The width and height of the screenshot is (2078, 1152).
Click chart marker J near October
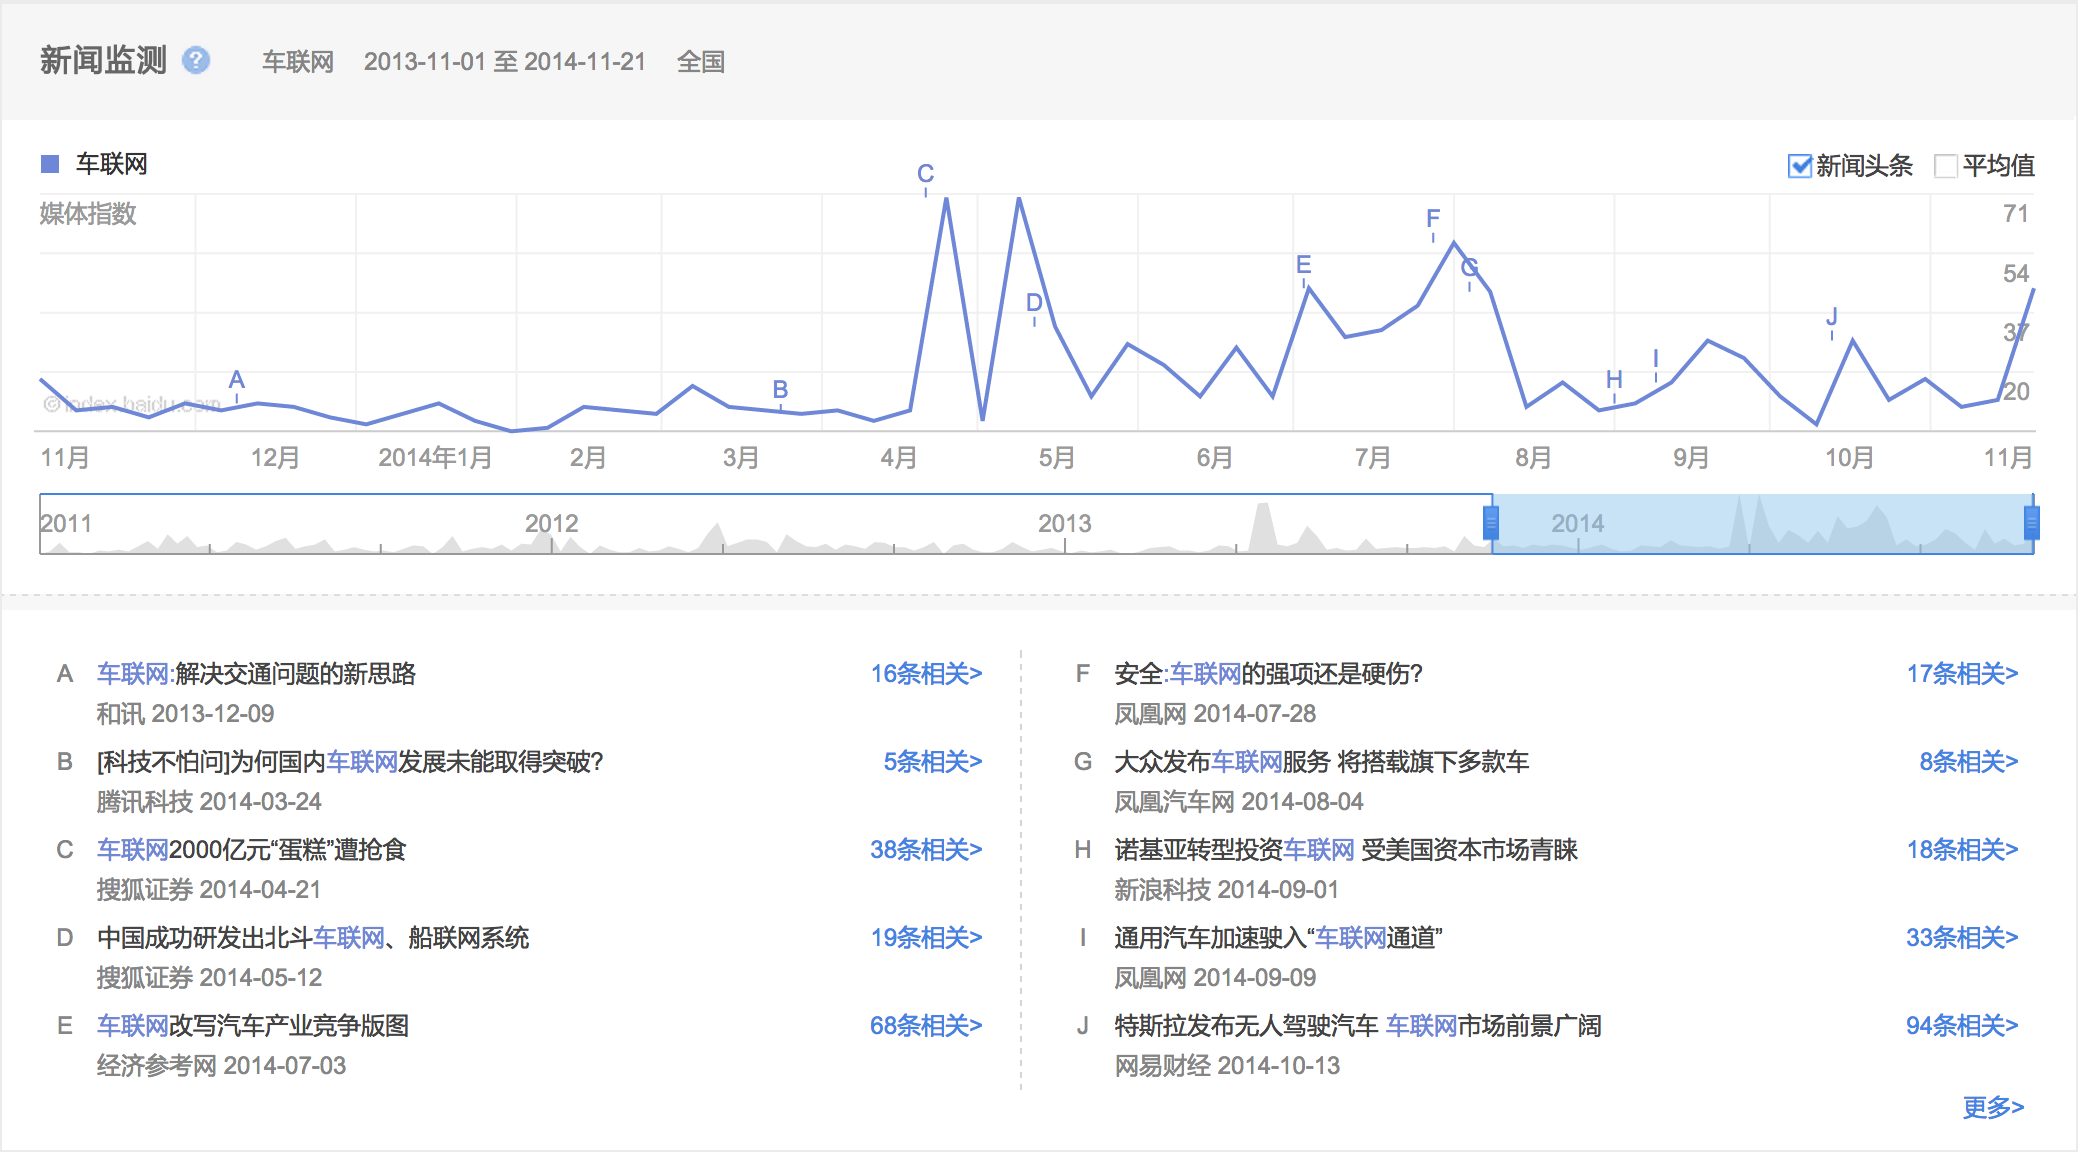[1831, 317]
